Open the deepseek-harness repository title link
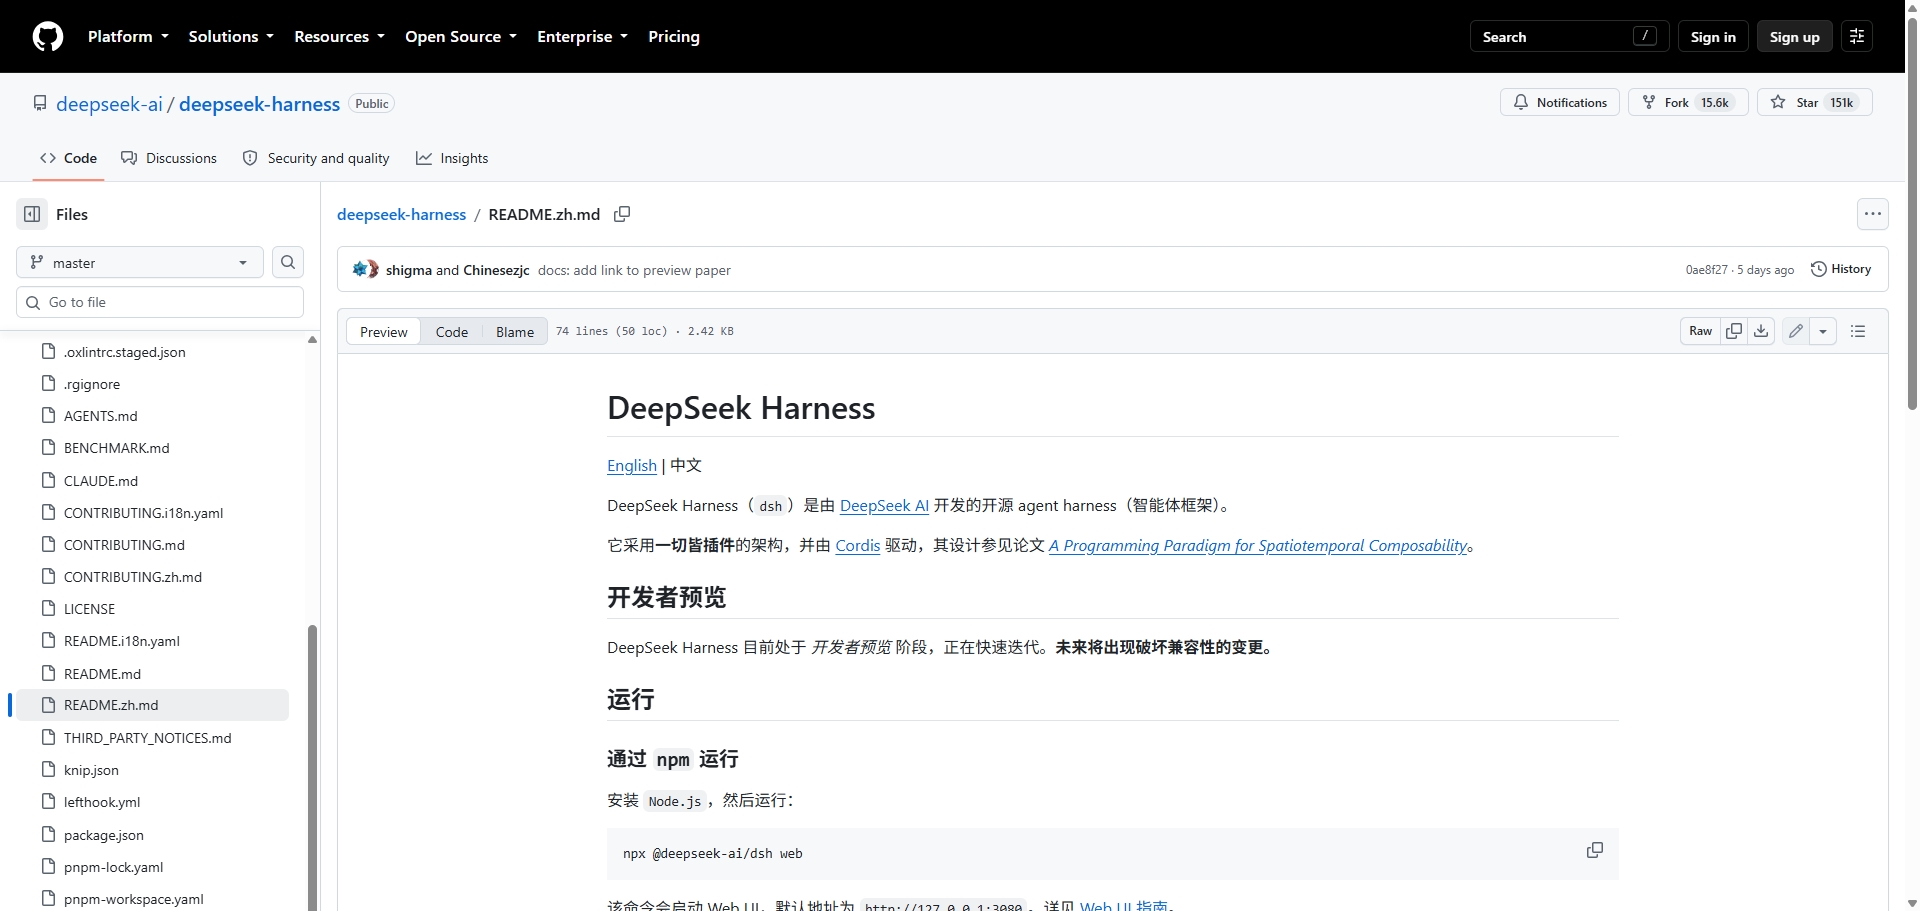 (x=260, y=104)
